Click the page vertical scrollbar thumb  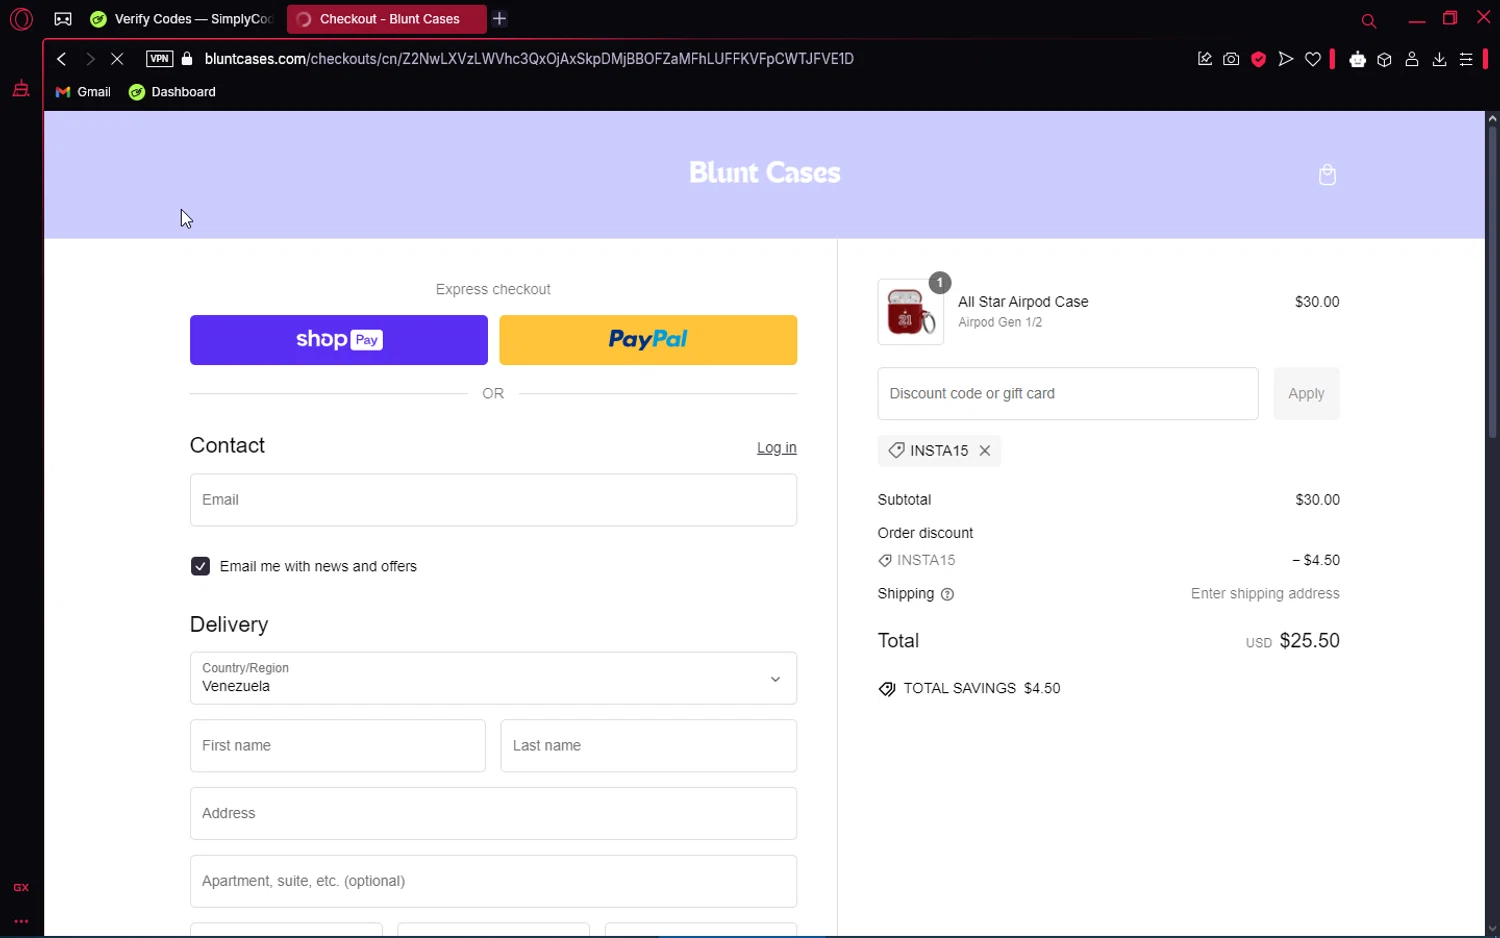pyautogui.click(x=1492, y=283)
